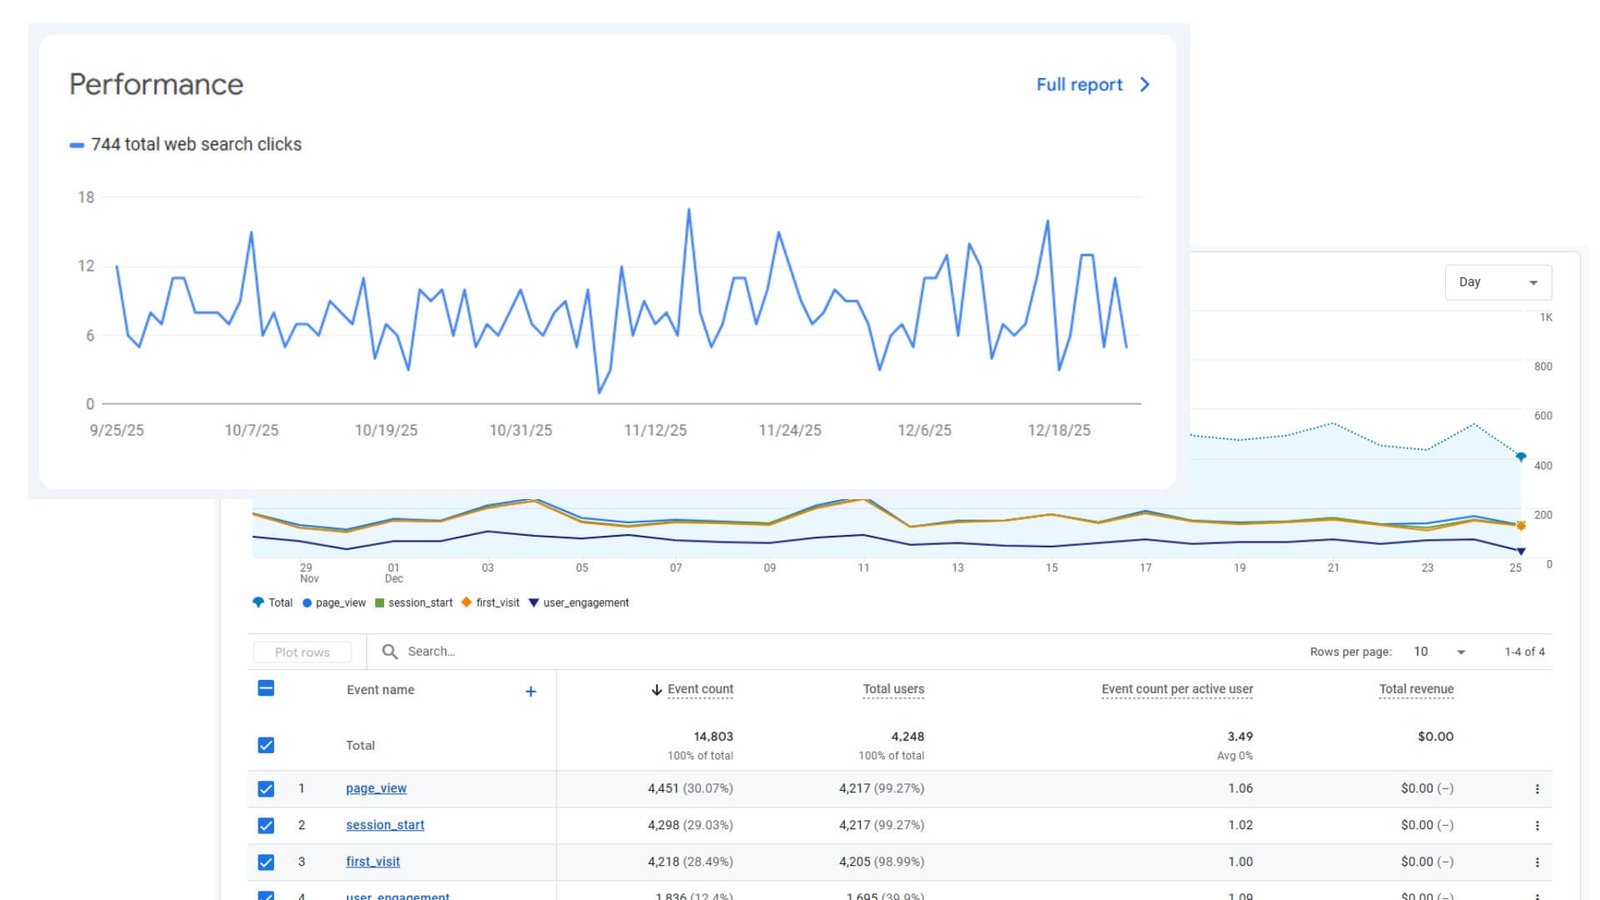This screenshot has width=1600, height=900.
Task: Uncheck the select-all checkbox above the rows
Action: [x=266, y=689]
